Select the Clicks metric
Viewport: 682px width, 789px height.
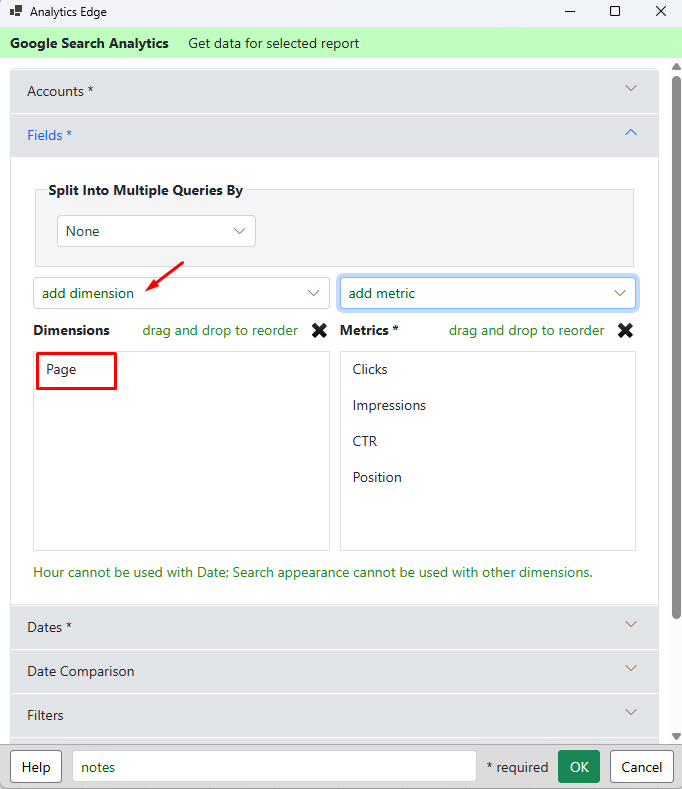[370, 369]
